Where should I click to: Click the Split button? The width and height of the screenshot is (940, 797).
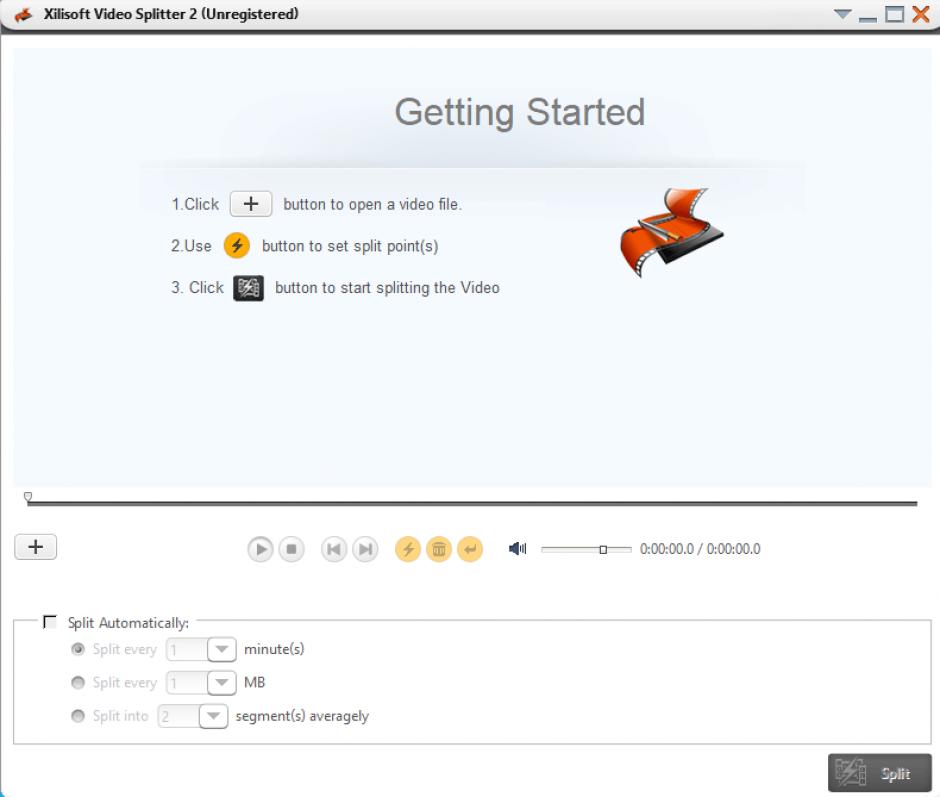coord(879,773)
